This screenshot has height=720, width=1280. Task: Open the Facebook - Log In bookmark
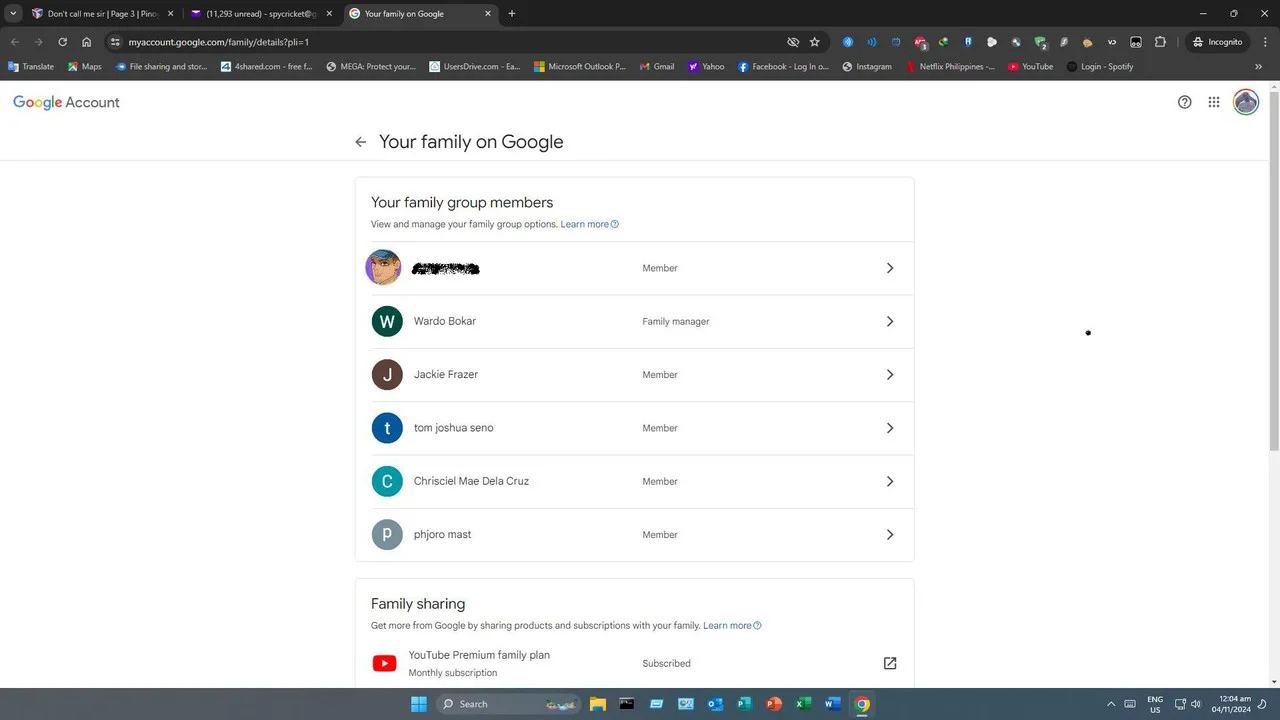783,67
